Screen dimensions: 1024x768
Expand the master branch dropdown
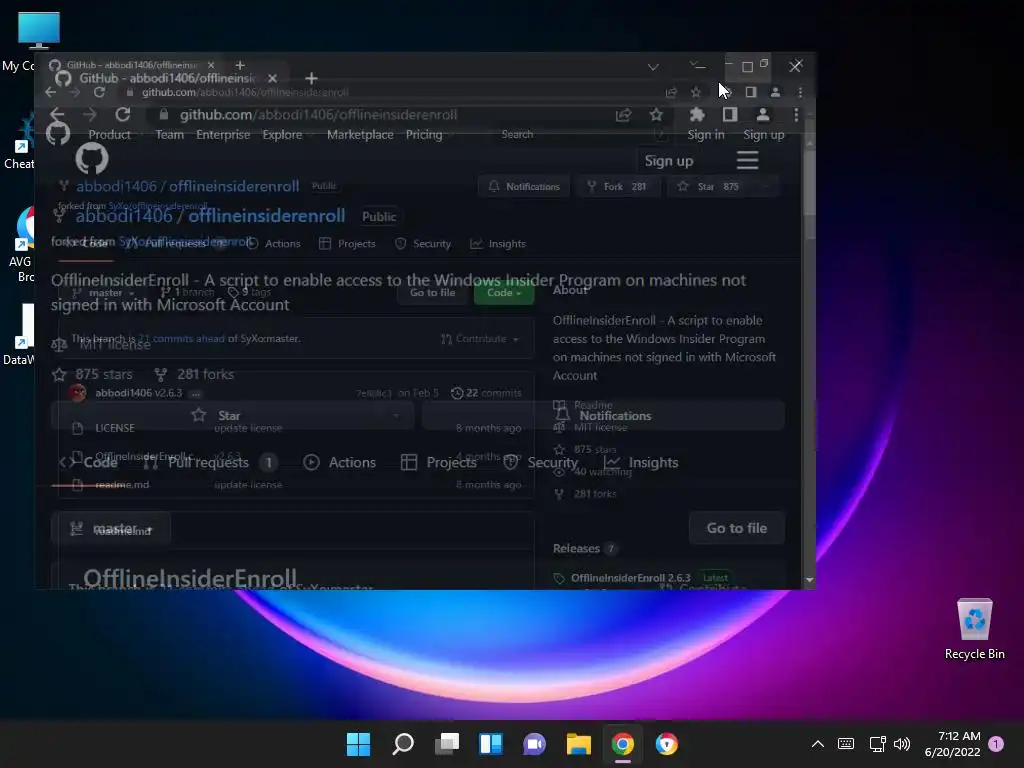tap(111, 528)
